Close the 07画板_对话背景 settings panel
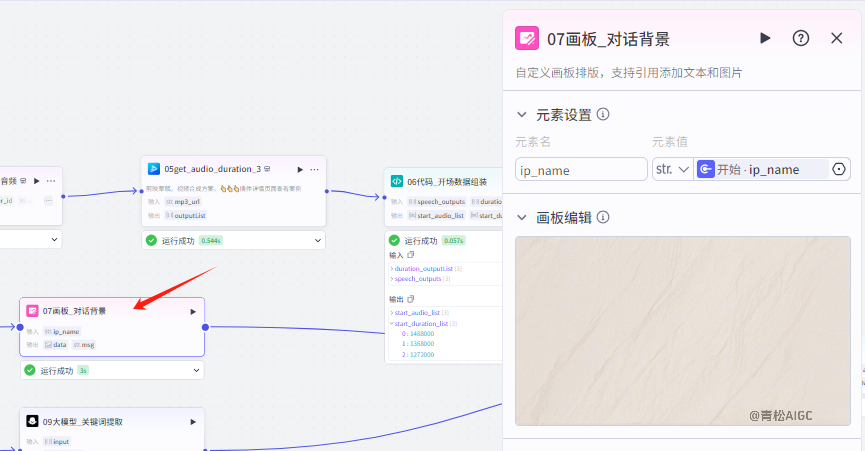The width and height of the screenshot is (865, 451). 836,38
